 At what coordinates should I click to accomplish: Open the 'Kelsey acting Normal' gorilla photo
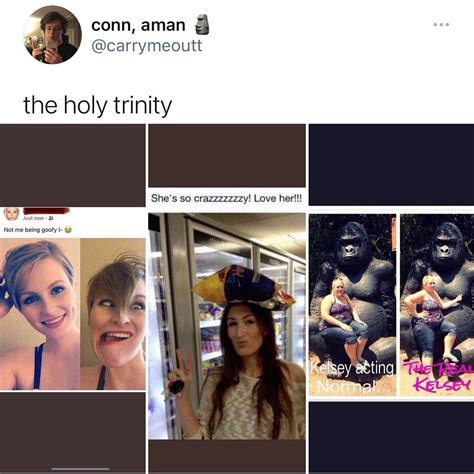[x=353, y=305]
